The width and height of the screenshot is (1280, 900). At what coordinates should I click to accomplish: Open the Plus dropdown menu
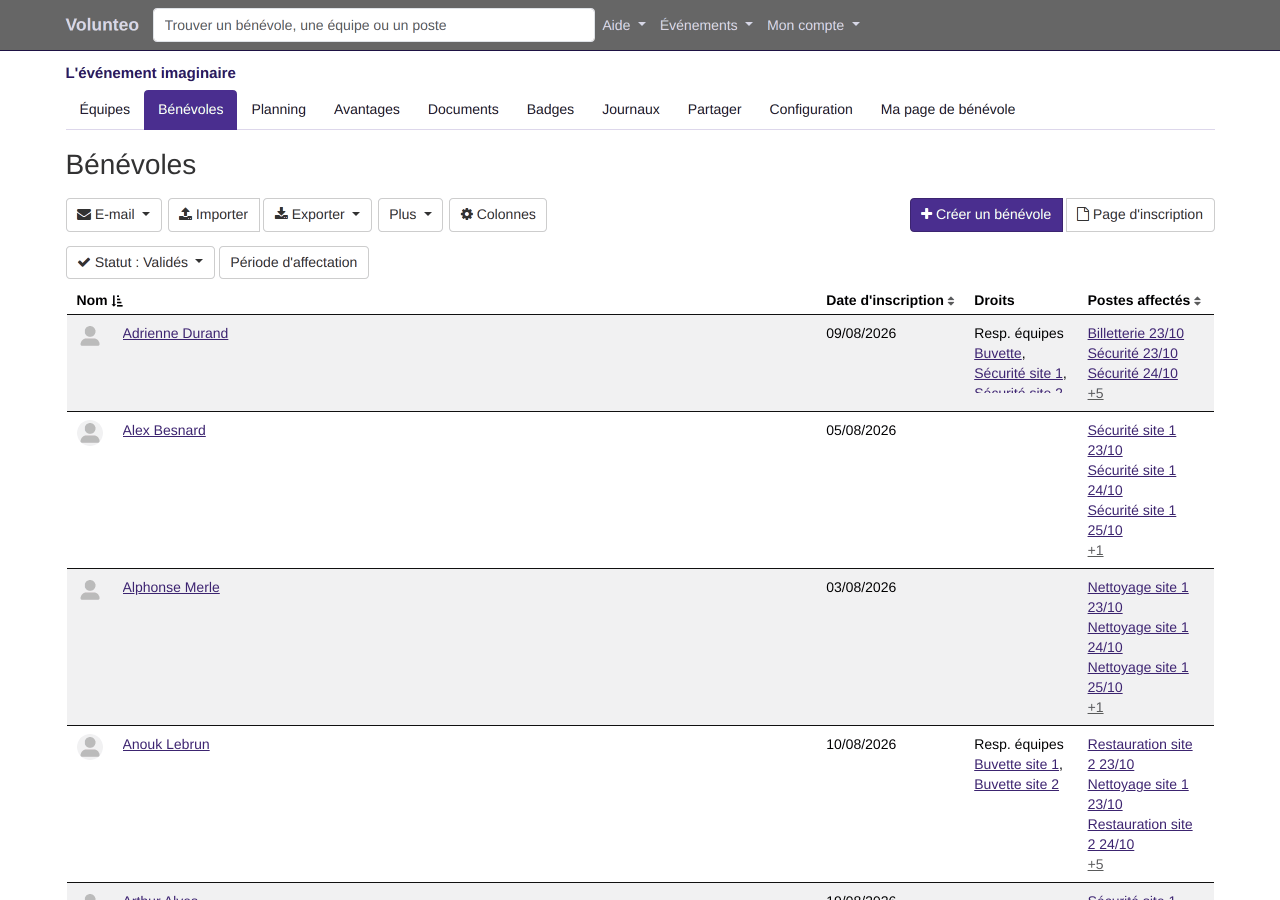[410, 215]
